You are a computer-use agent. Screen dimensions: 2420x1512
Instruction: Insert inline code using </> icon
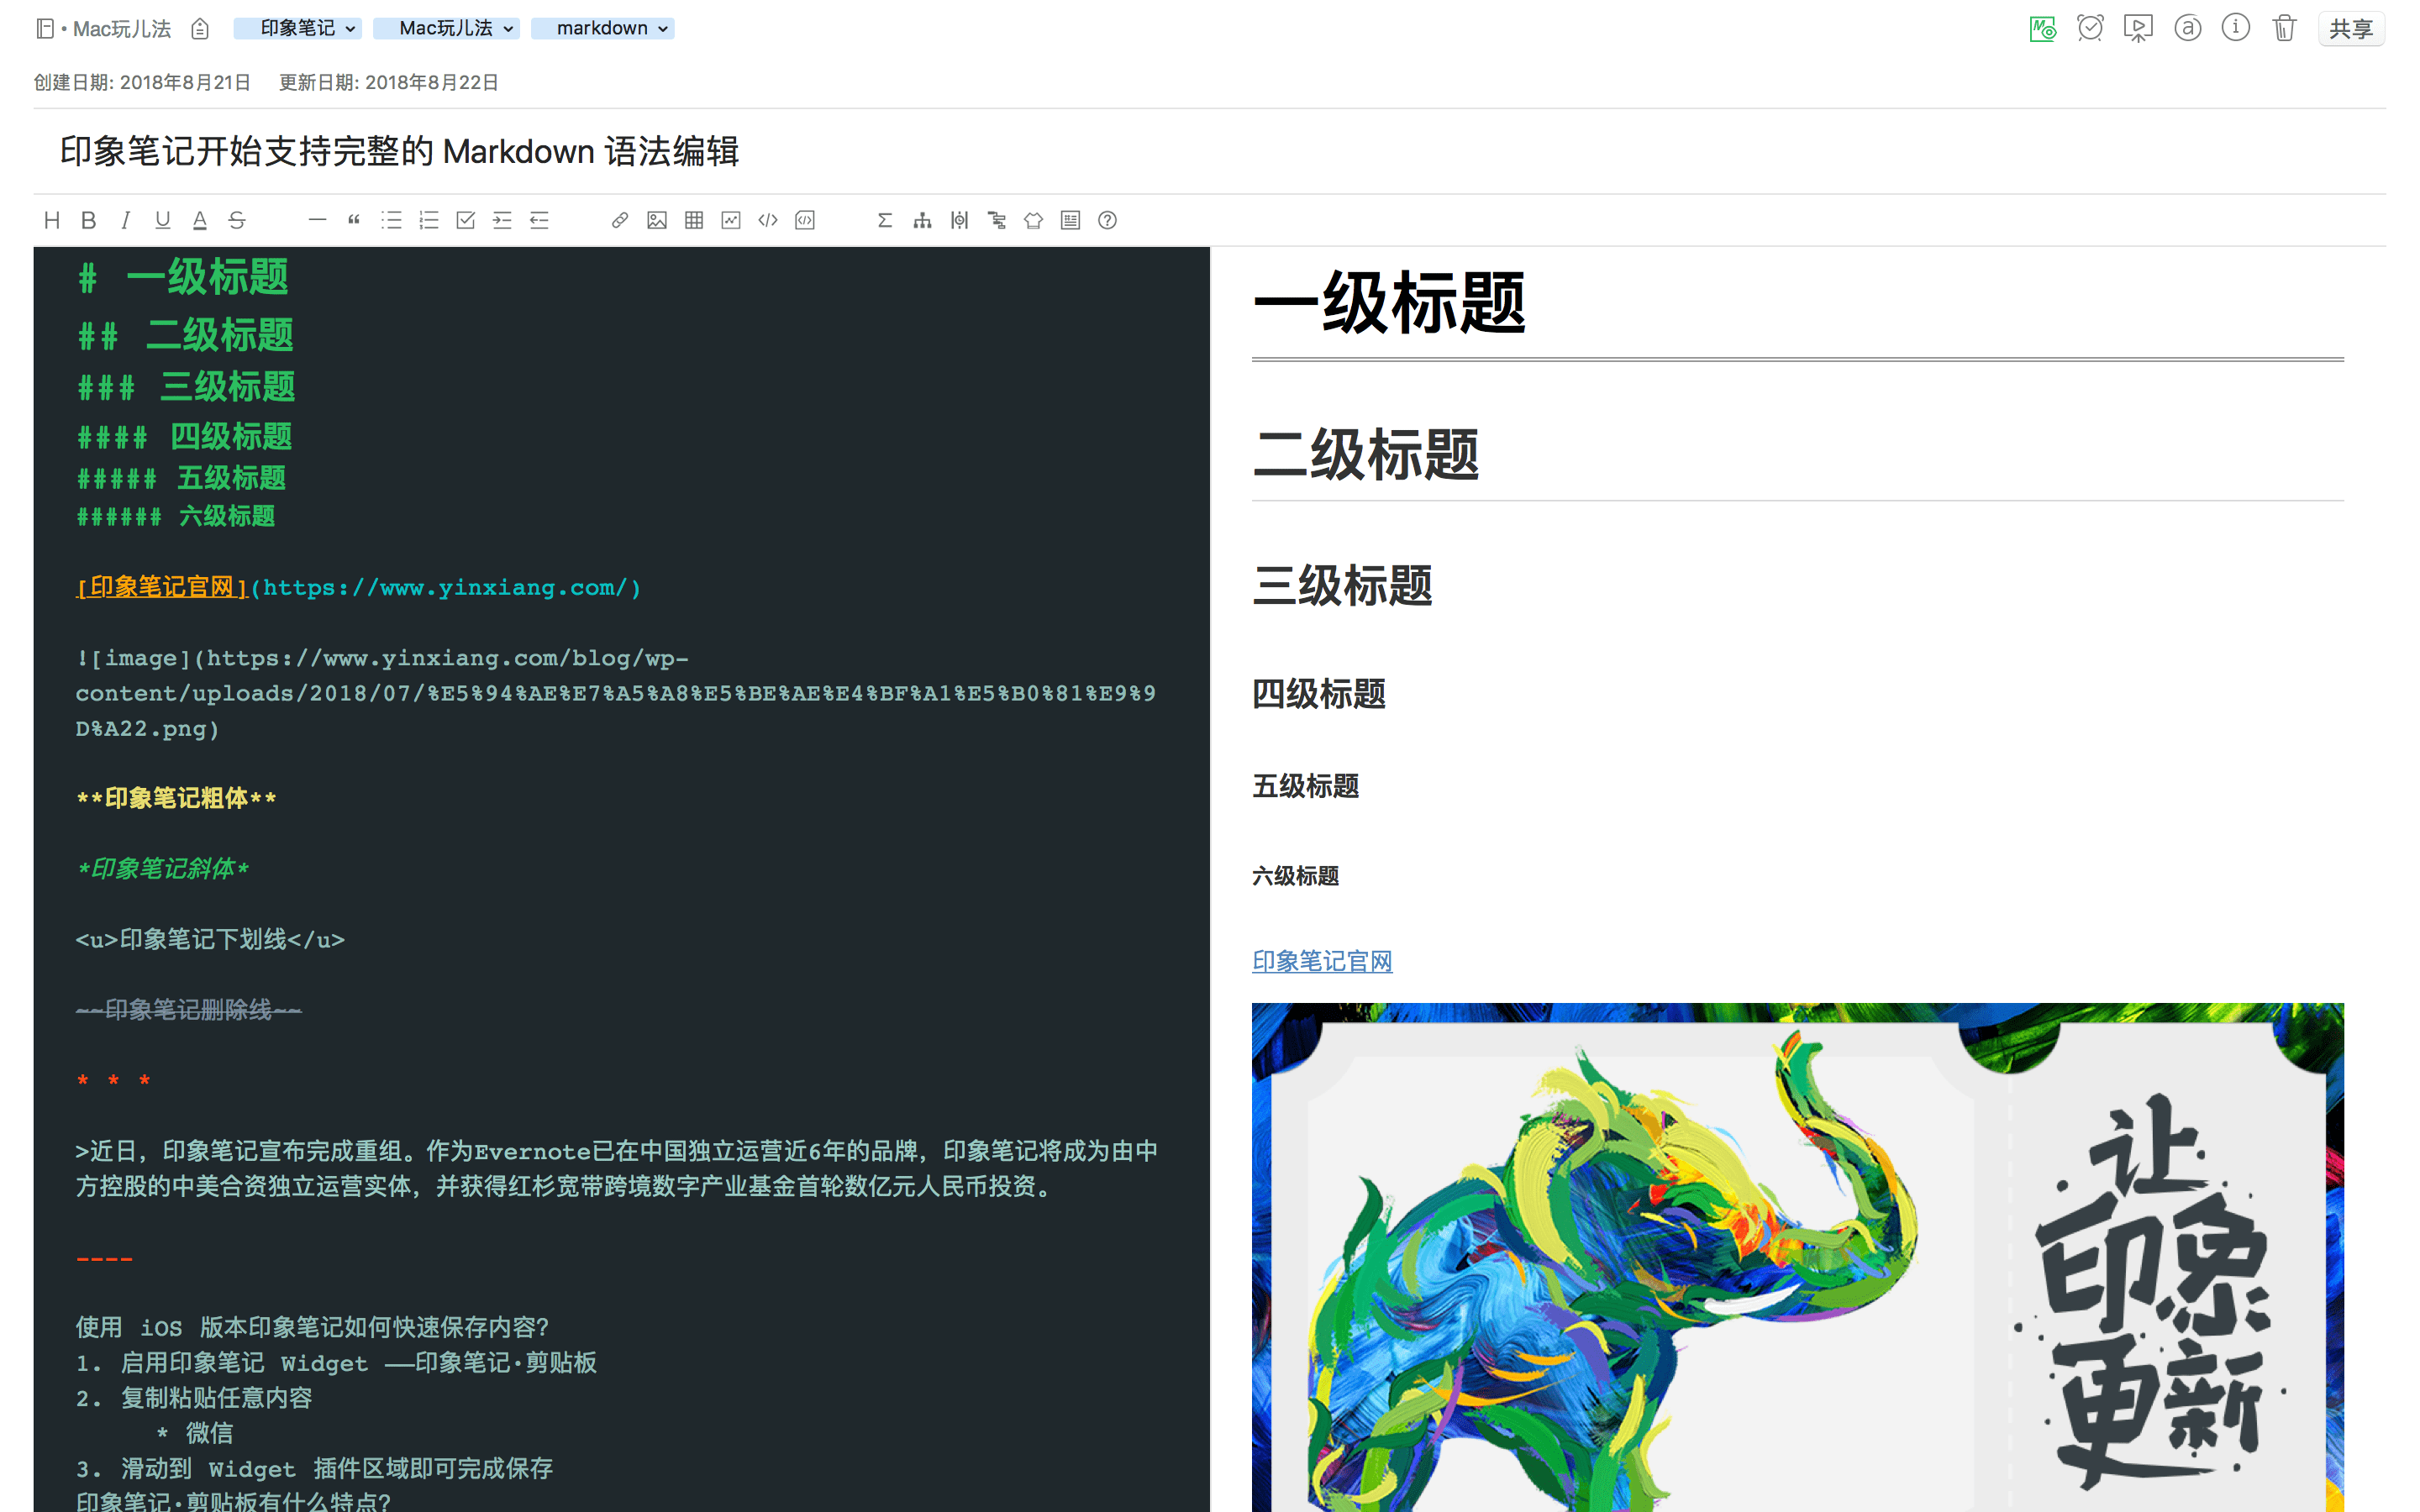click(768, 220)
